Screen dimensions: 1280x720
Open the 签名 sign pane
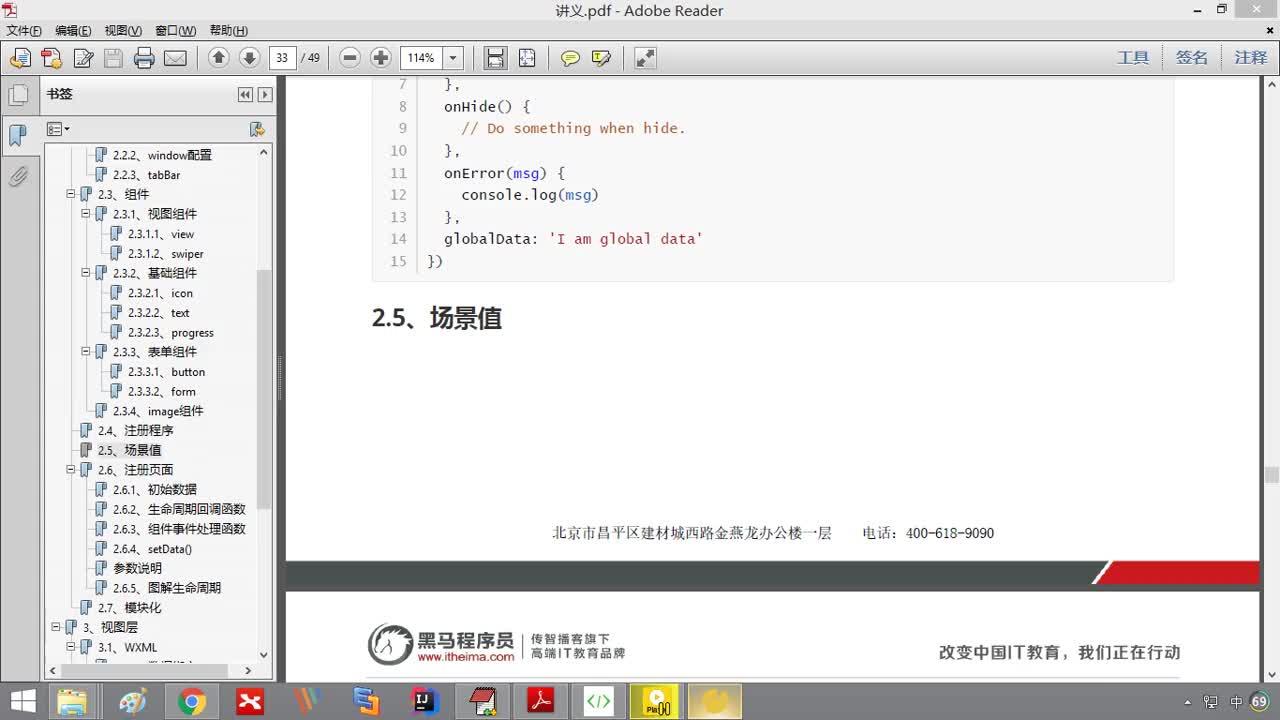coord(1192,58)
